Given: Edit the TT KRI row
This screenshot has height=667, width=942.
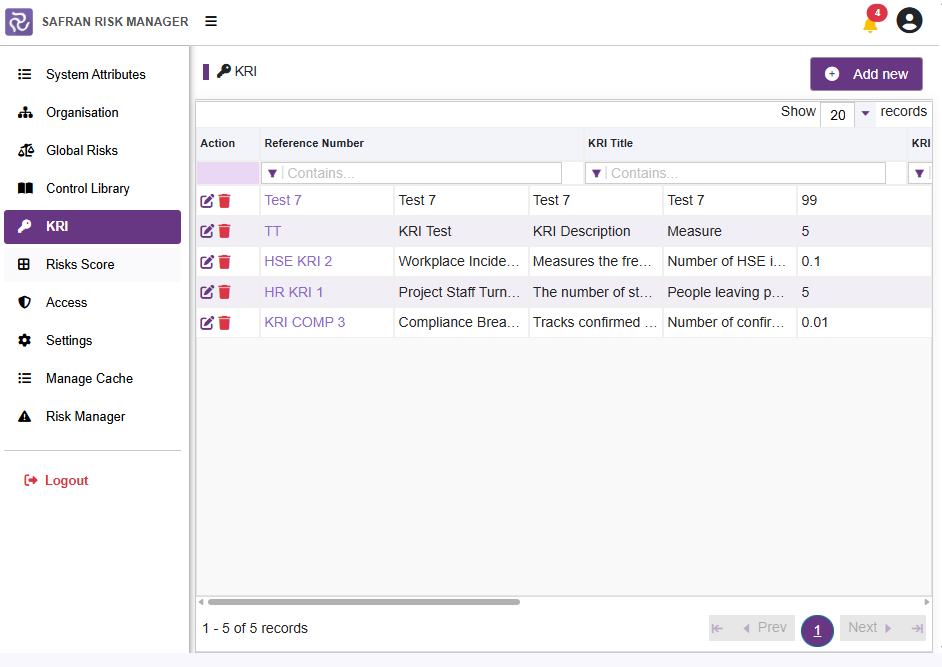Looking at the screenshot, I should tap(207, 231).
